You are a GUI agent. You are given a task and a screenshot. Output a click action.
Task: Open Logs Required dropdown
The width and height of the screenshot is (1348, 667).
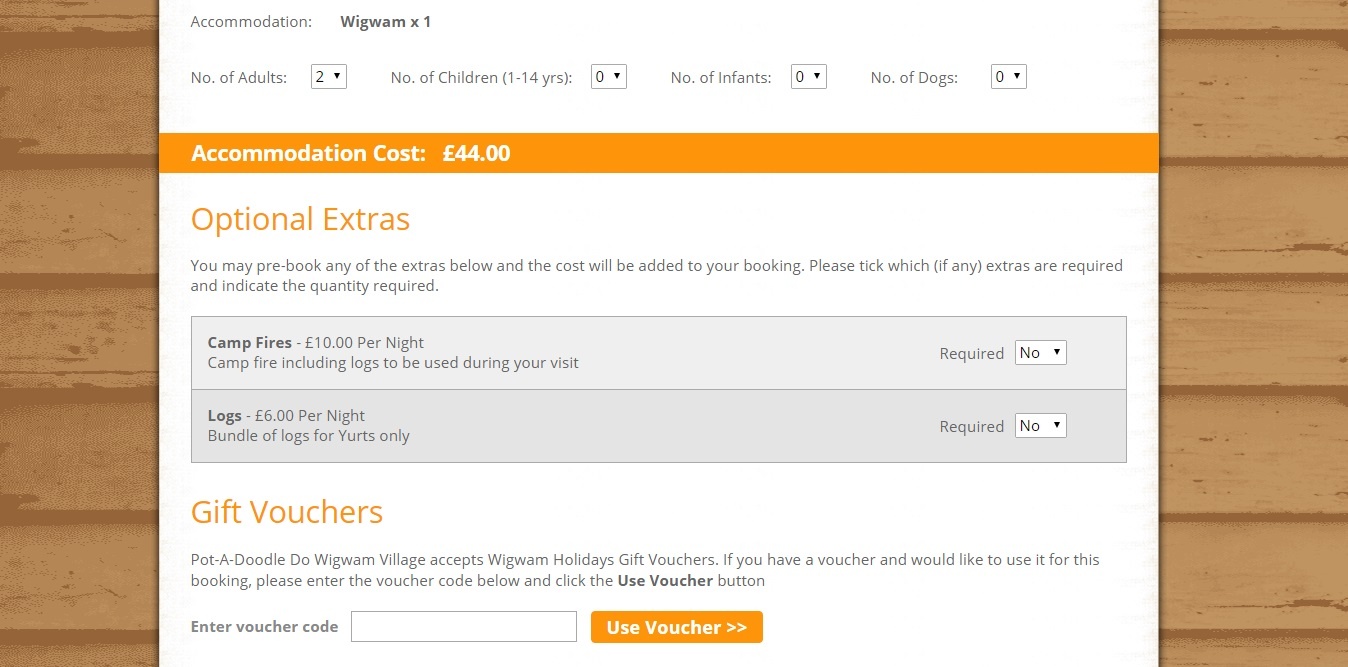1041,426
